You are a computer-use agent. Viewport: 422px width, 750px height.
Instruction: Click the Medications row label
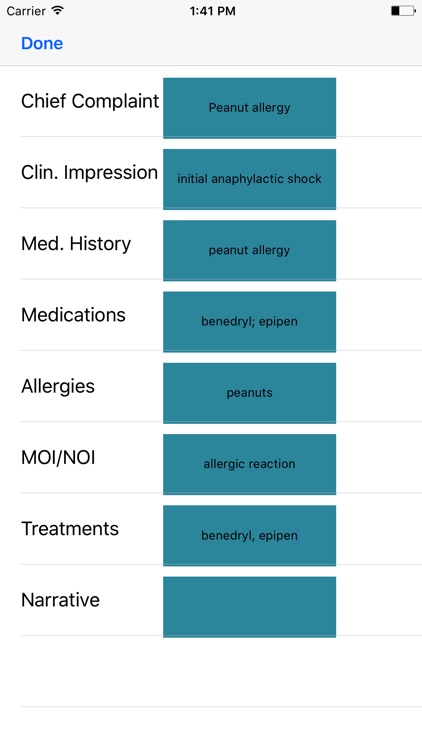coord(73,315)
